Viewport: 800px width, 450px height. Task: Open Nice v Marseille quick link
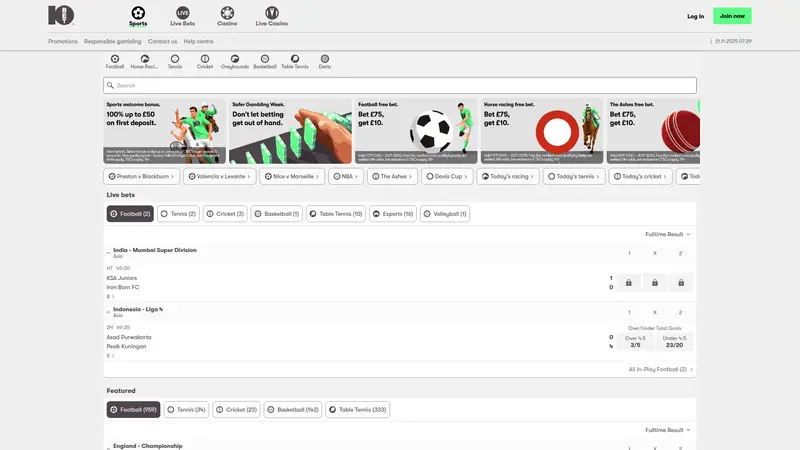click(x=292, y=177)
